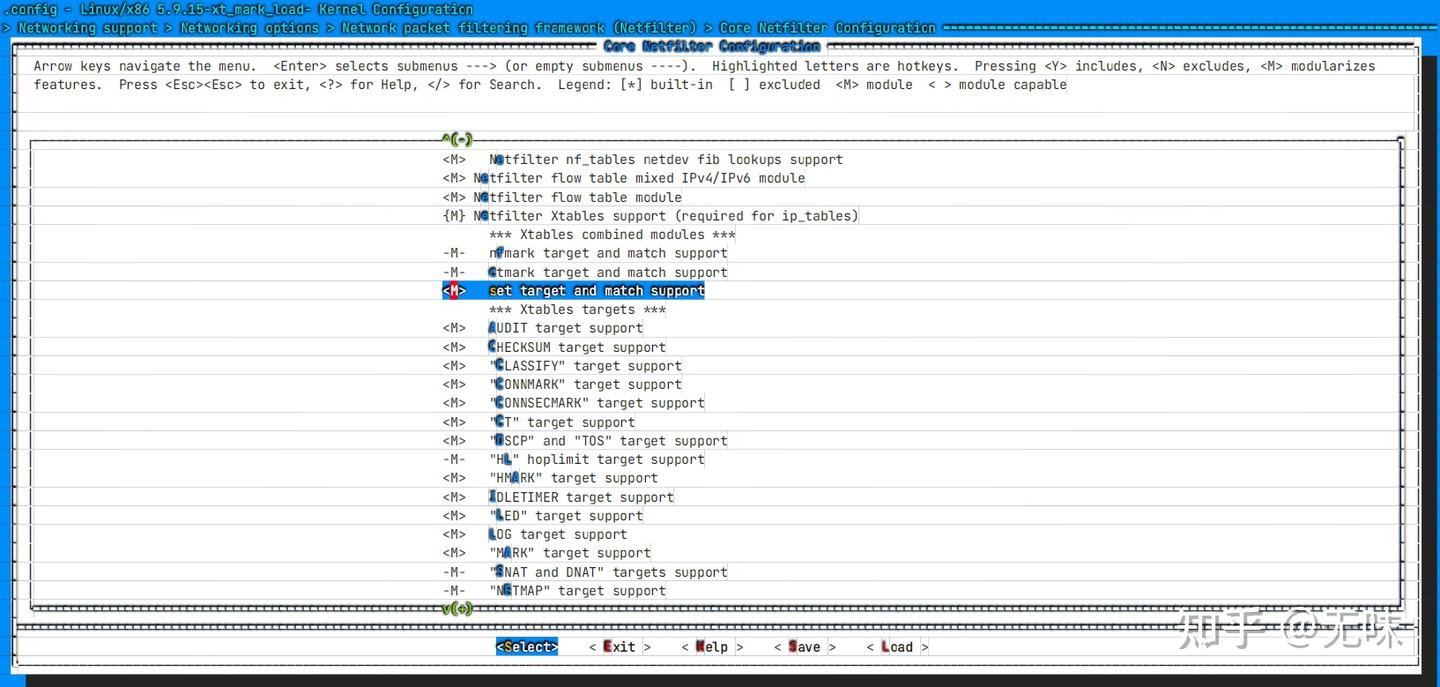Click the .config Kernel Configuration title text
1440x687 pixels.
(238, 9)
